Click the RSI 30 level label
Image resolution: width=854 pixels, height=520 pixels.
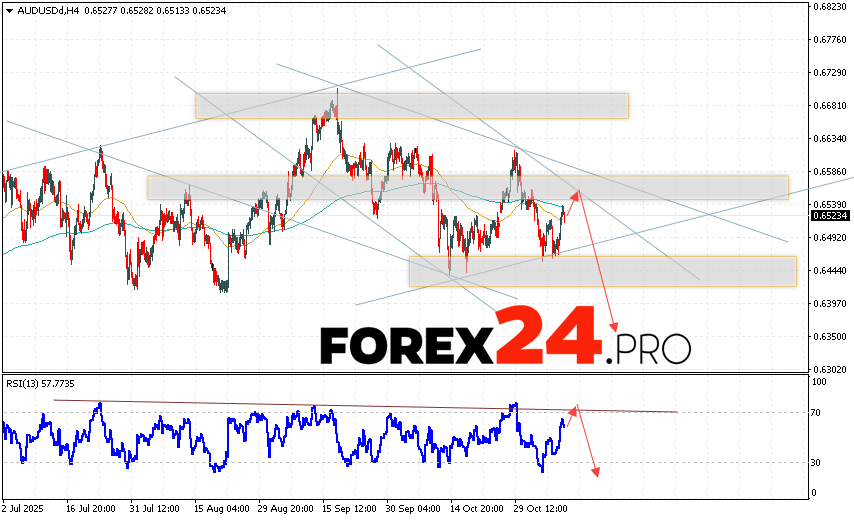(817, 462)
